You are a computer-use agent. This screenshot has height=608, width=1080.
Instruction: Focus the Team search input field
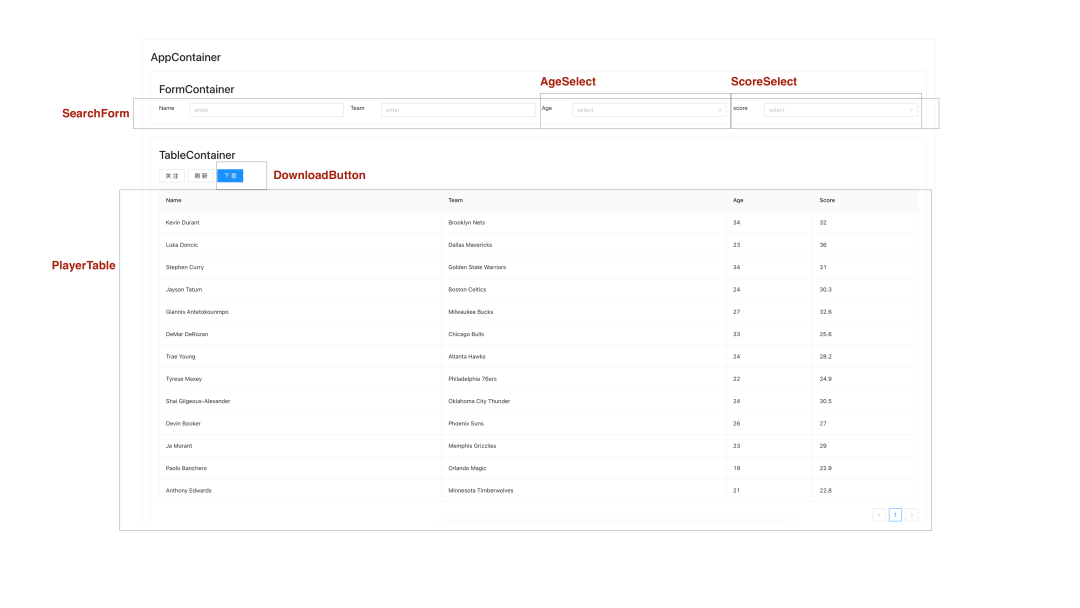pos(458,109)
